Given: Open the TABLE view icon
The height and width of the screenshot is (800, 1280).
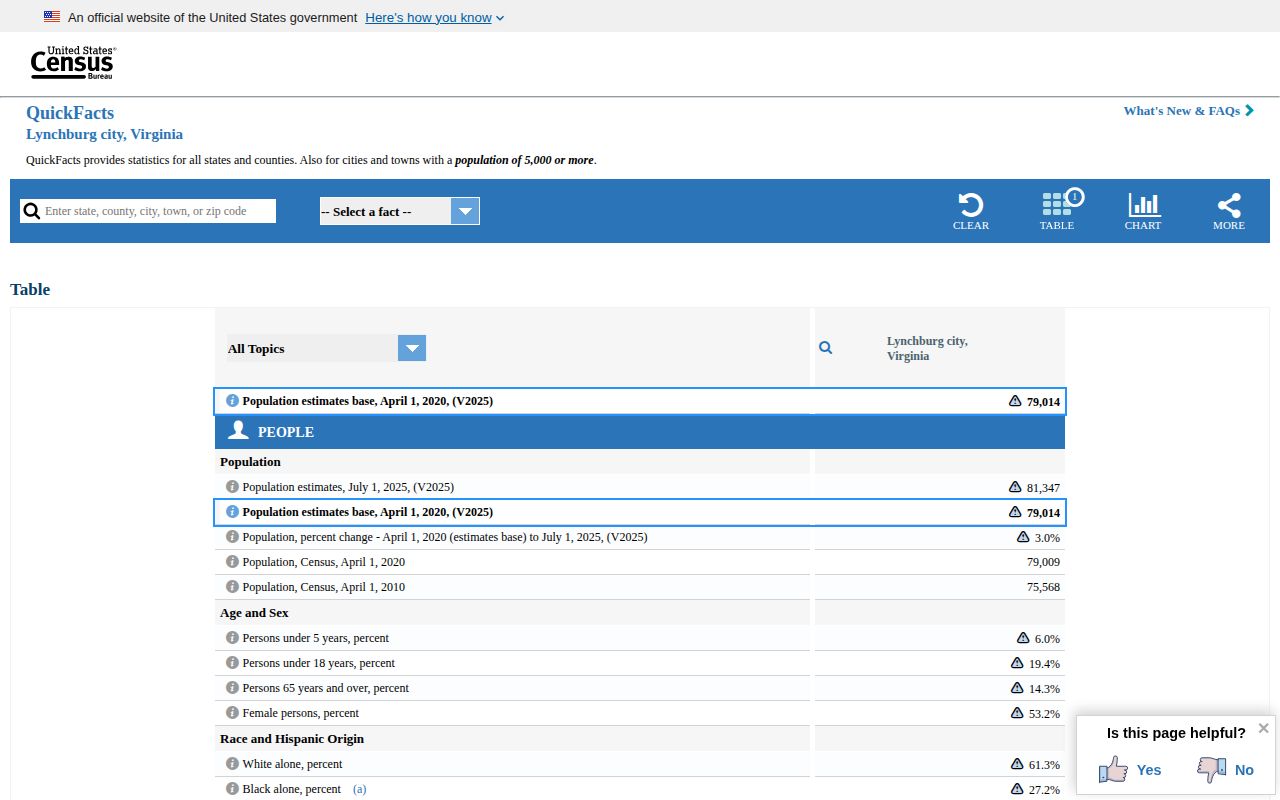Looking at the screenshot, I should (x=1057, y=204).
